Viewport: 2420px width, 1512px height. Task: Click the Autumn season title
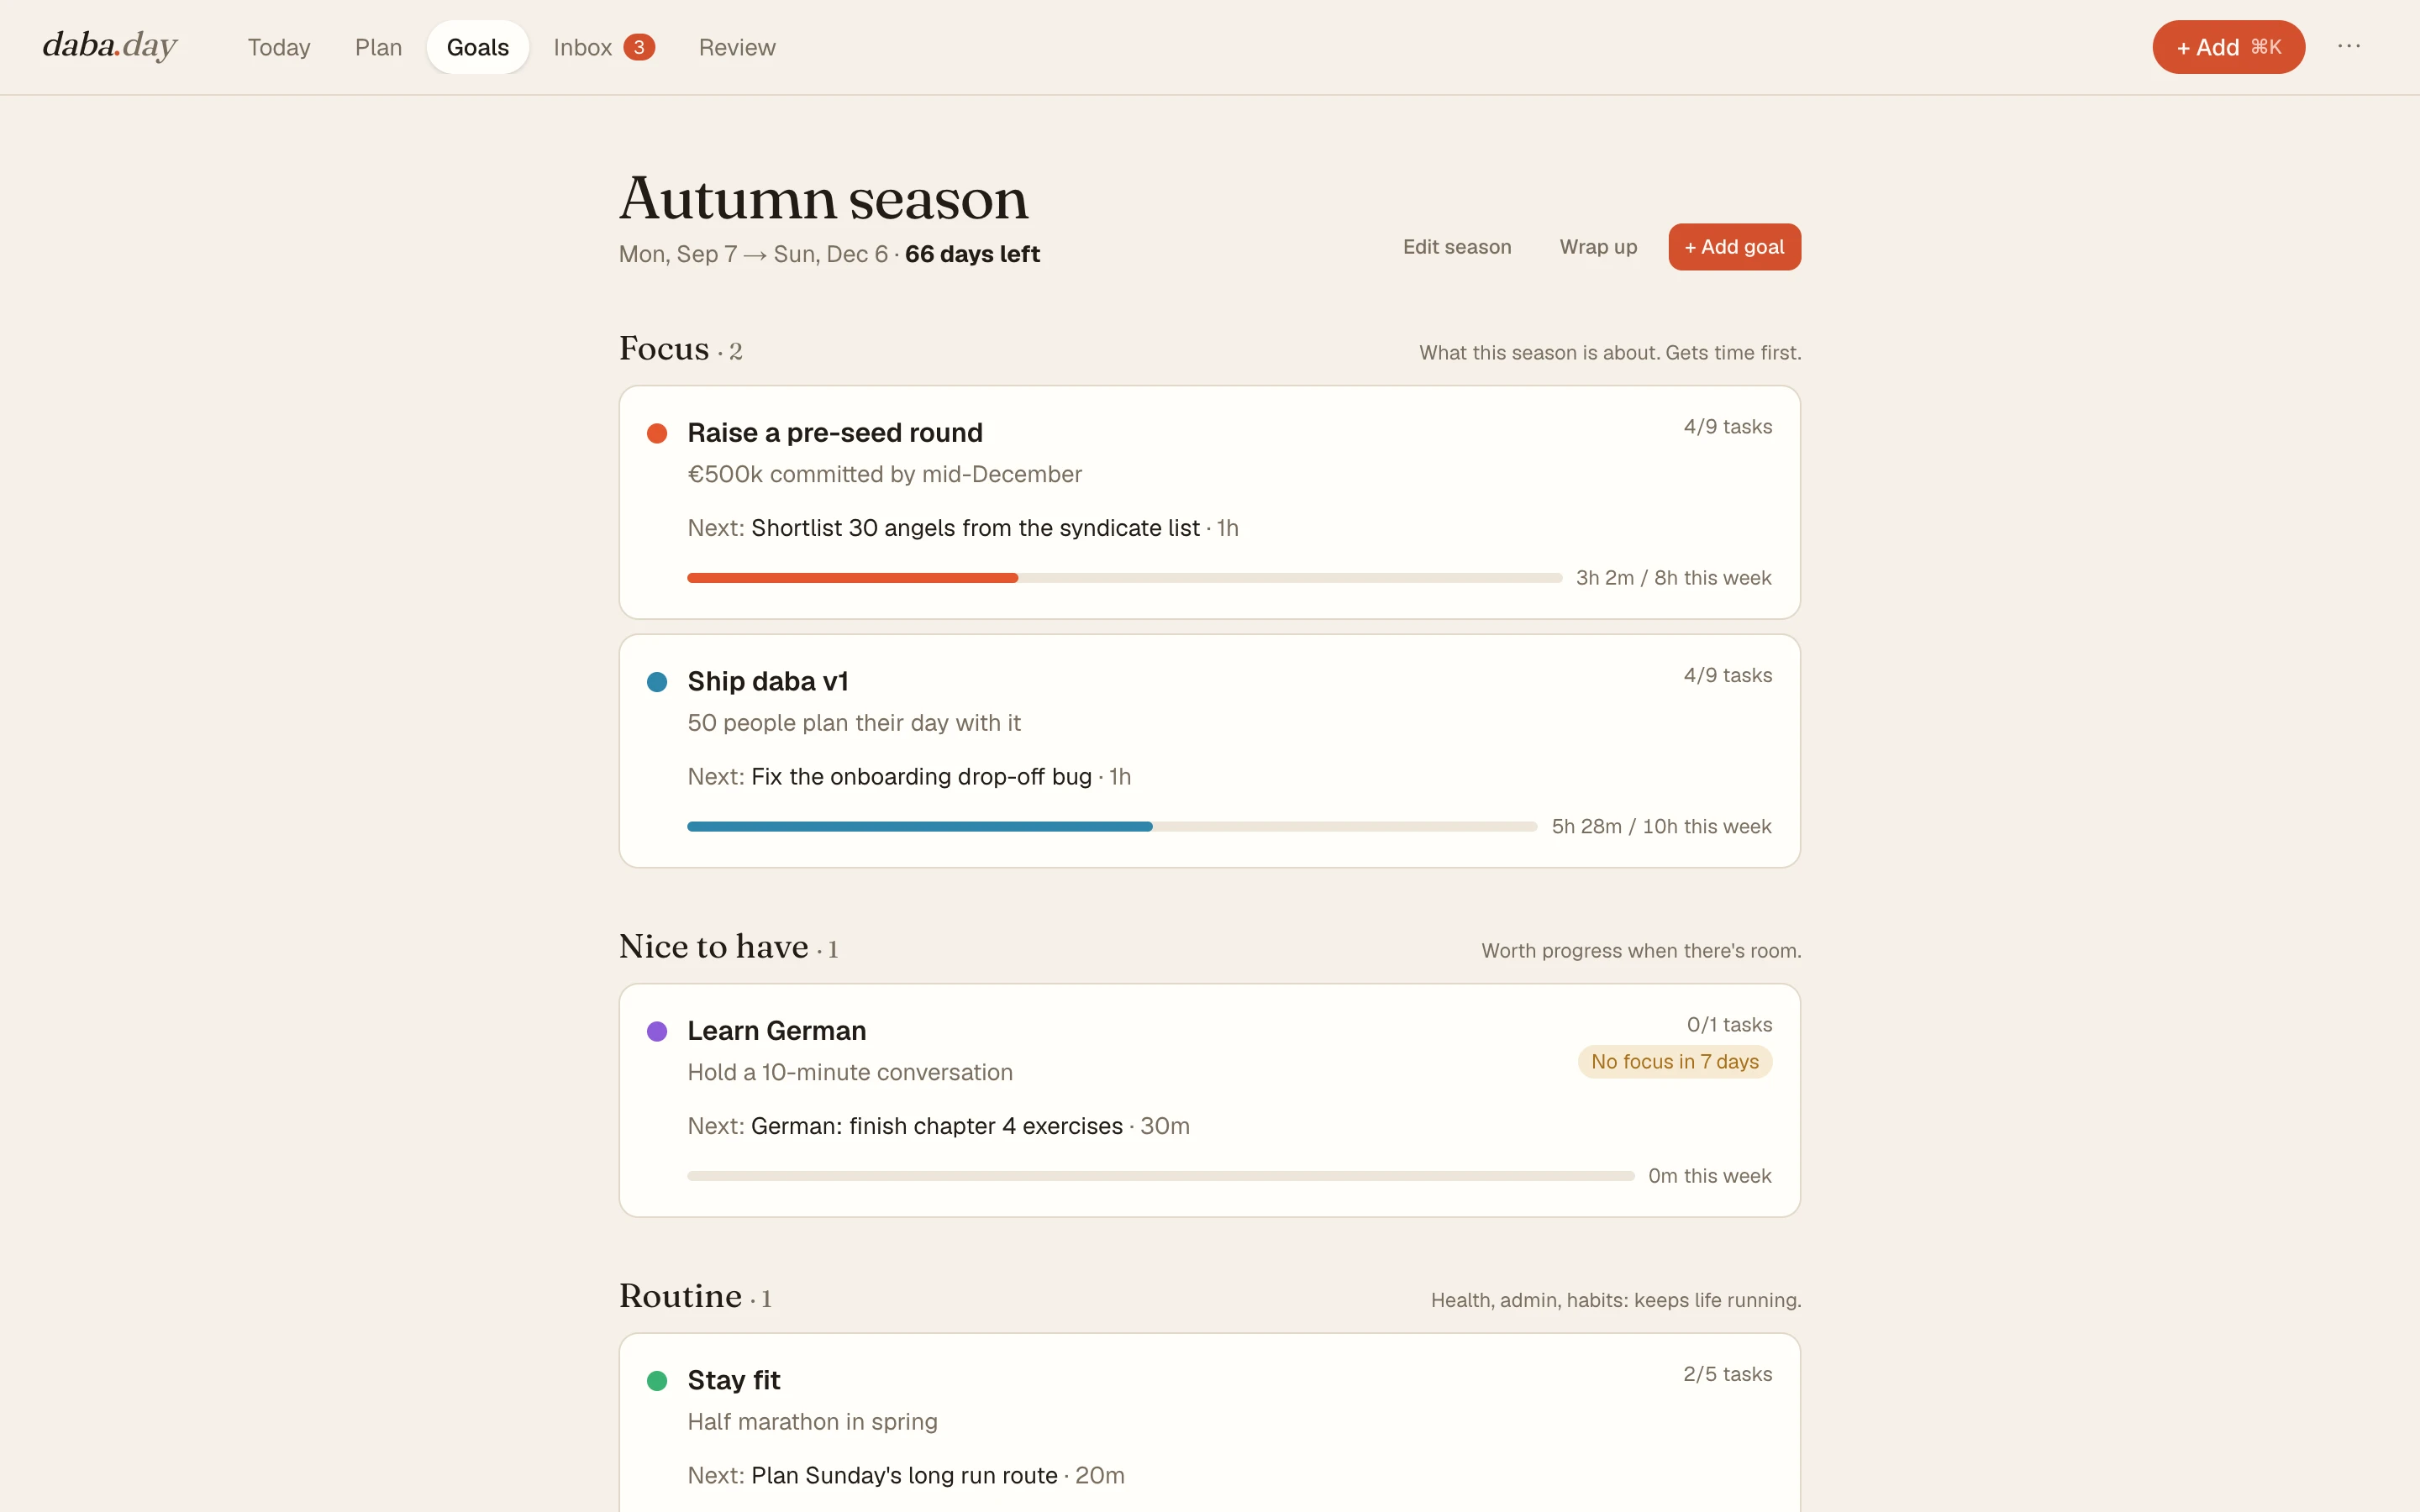pyautogui.click(x=824, y=198)
